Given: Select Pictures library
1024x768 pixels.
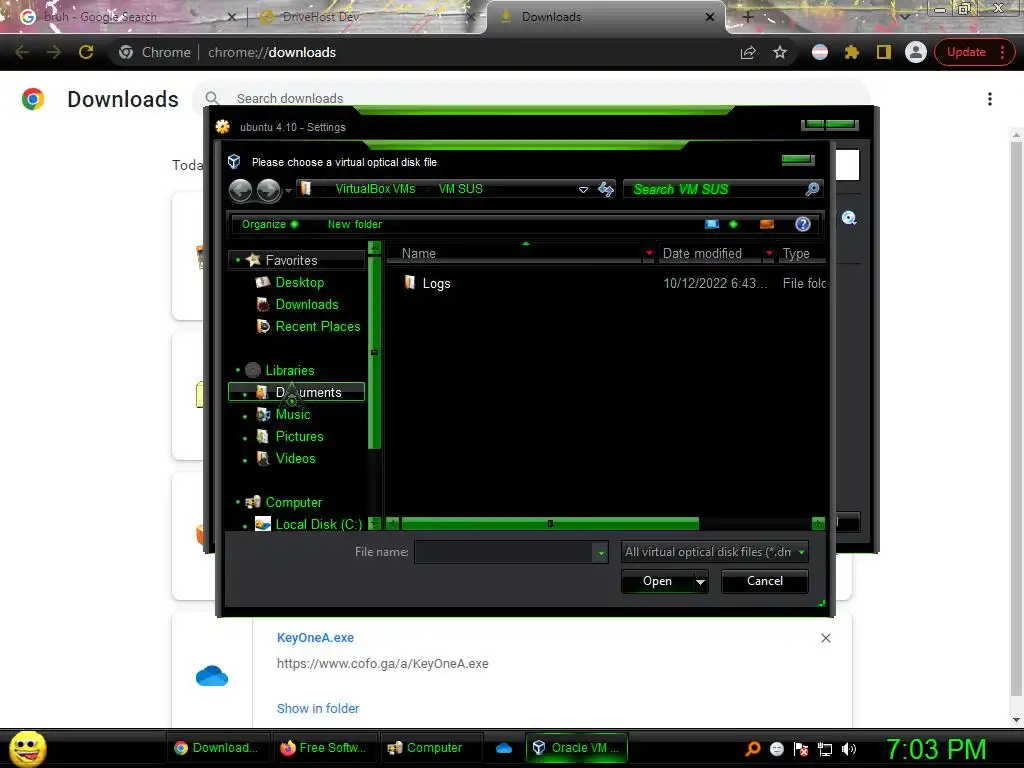Looking at the screenshot, I should (x=298, y=436).
